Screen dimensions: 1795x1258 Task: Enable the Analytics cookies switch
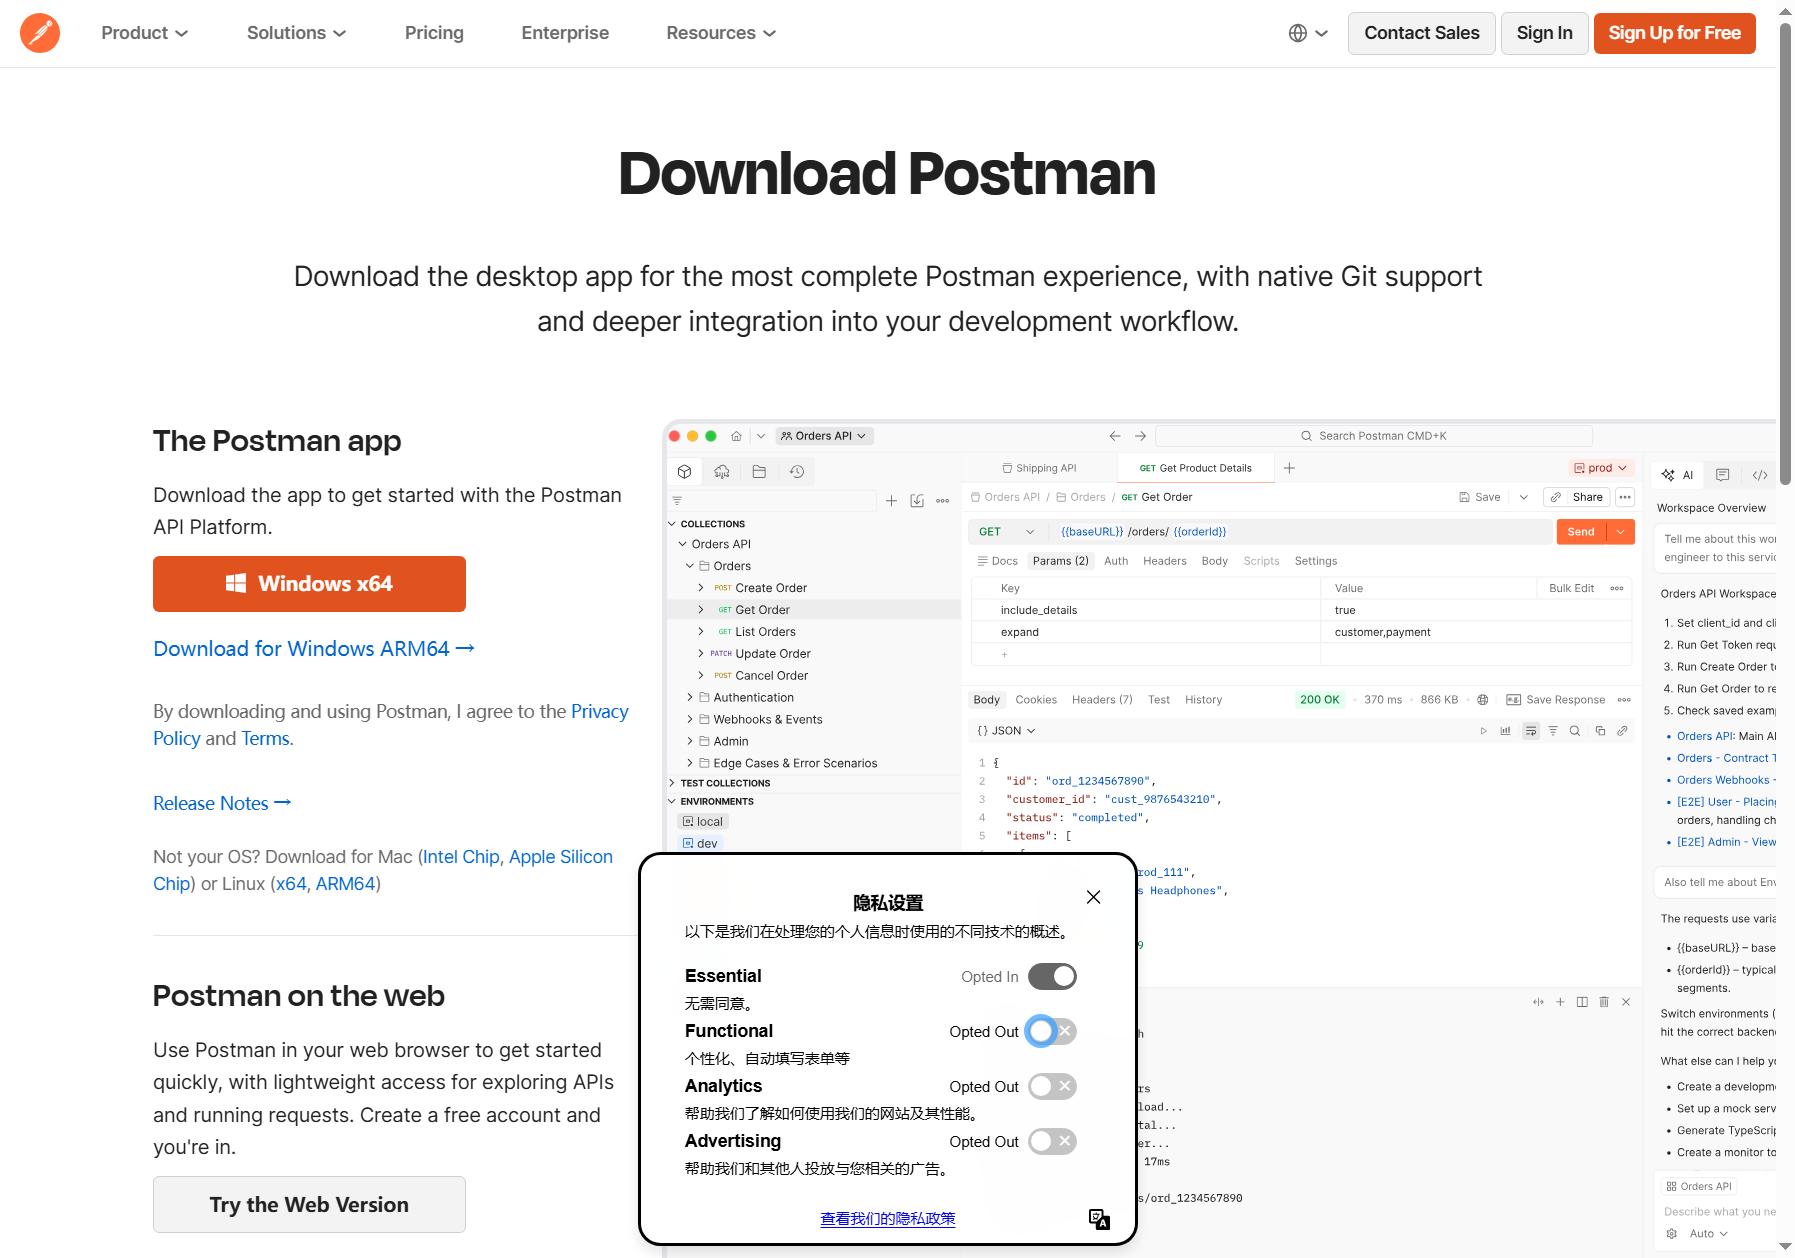[x=1052, y=1087]
